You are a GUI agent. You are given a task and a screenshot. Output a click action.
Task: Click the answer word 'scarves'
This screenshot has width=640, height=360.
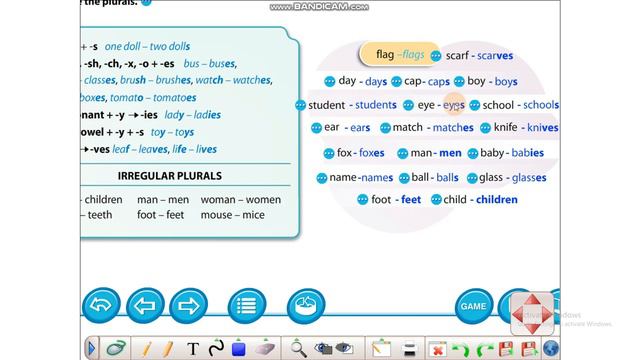click(x=495, y=56)
